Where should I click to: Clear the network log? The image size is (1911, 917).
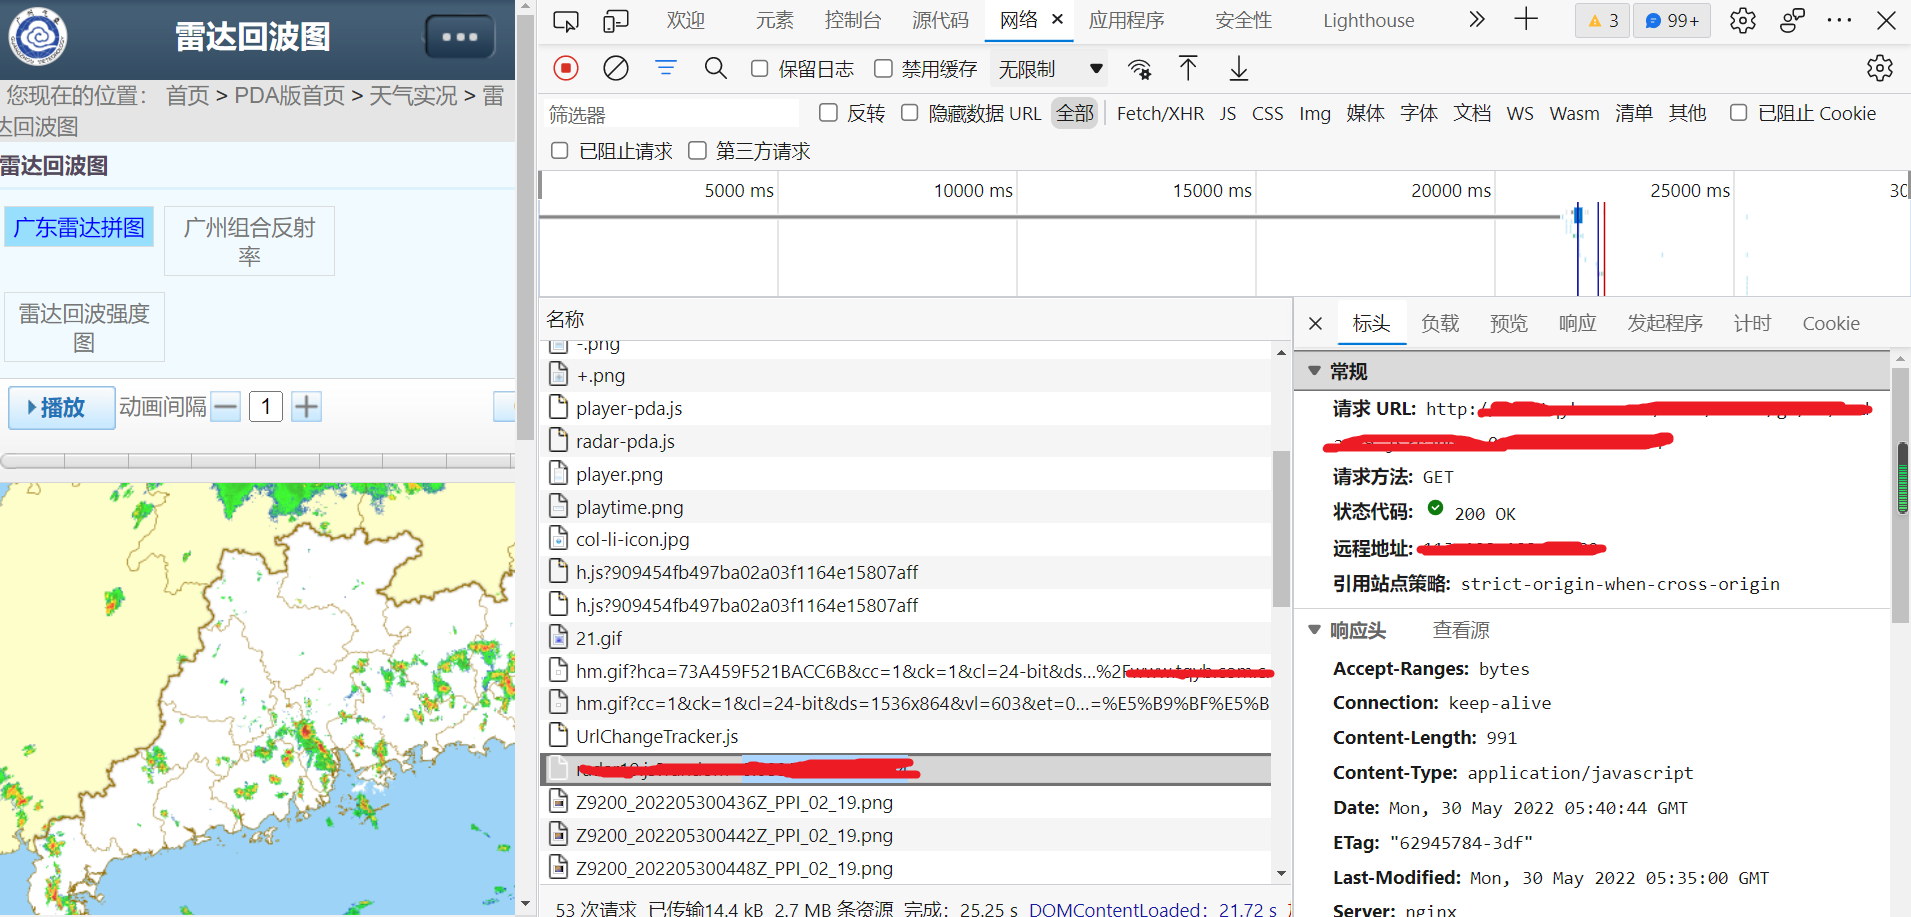[616, 68]
